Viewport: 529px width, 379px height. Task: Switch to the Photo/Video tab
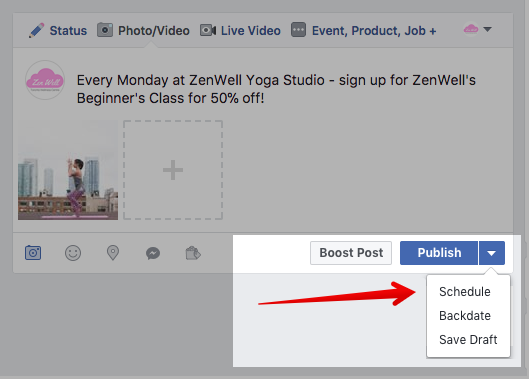pyautogui.click(x=144, y=30)
